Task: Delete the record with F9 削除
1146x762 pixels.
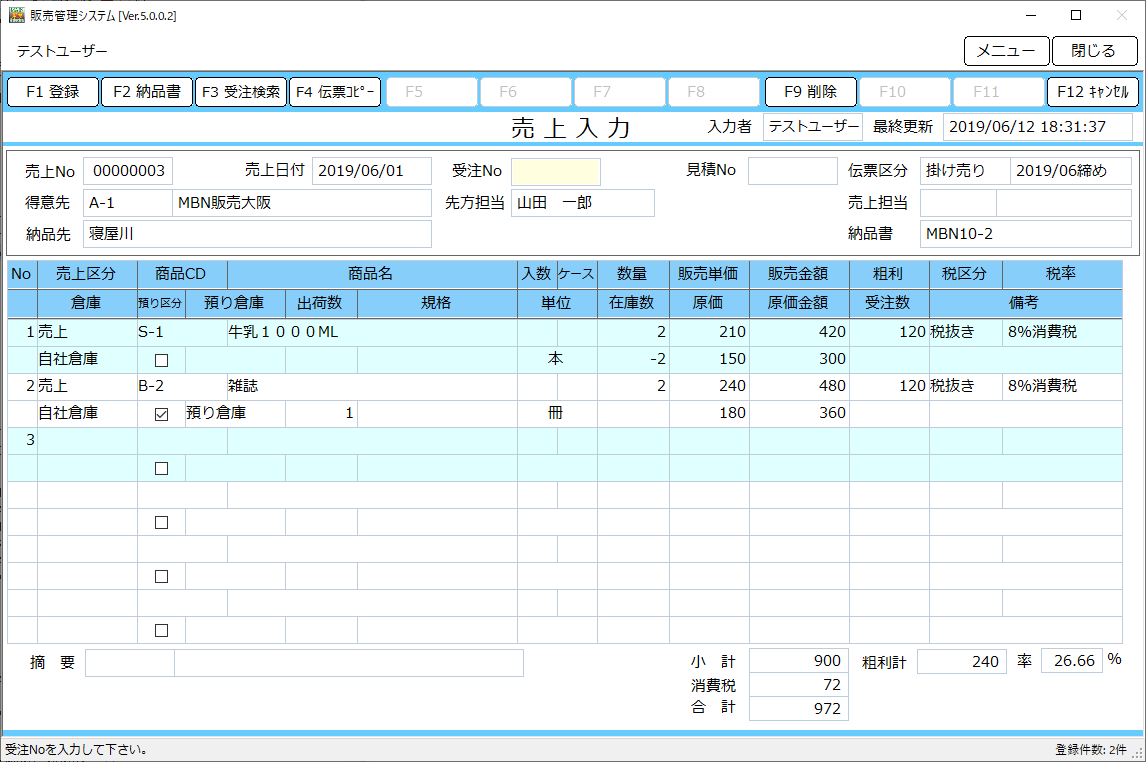Action: 811,92
